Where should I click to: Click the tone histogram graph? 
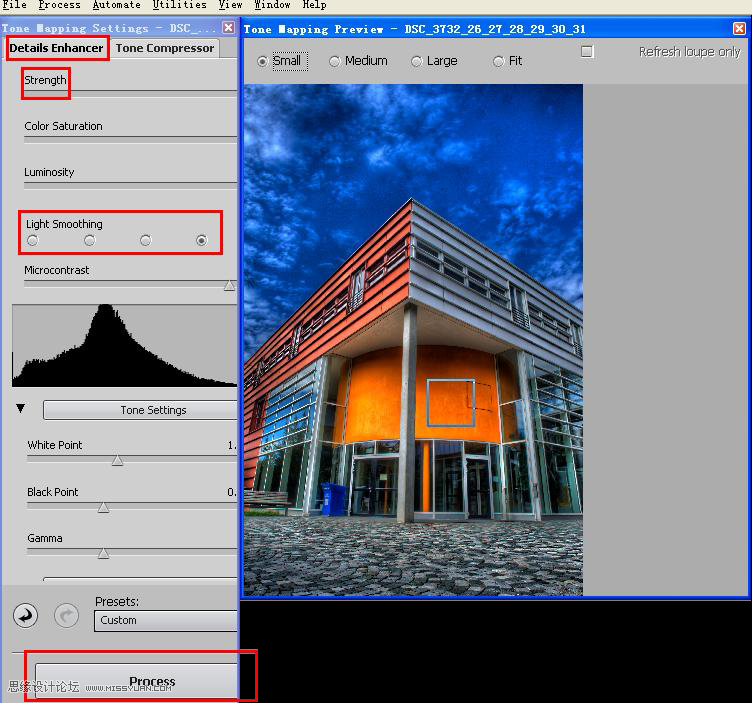(x=125, y=345)
